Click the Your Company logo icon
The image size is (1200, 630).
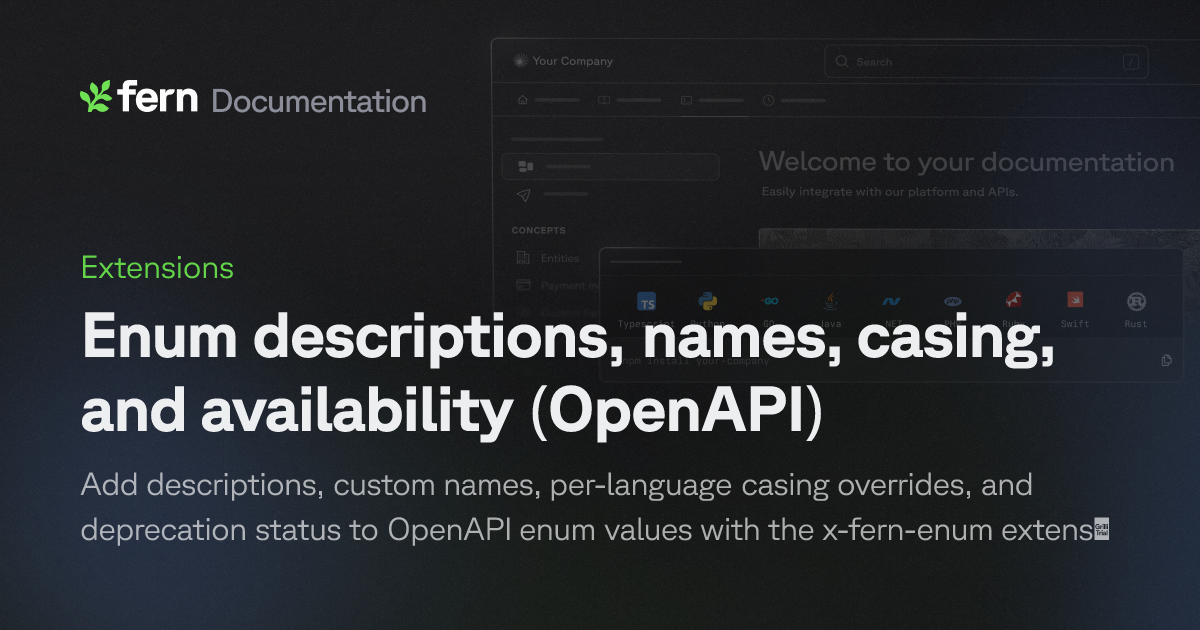coord(519,61)
